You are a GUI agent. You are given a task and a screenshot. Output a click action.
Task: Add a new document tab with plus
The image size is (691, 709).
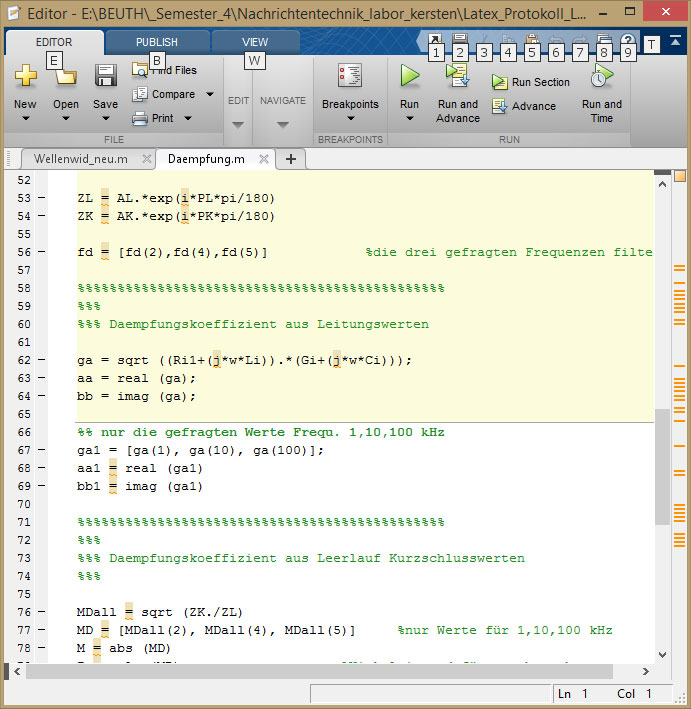(291, 159)
